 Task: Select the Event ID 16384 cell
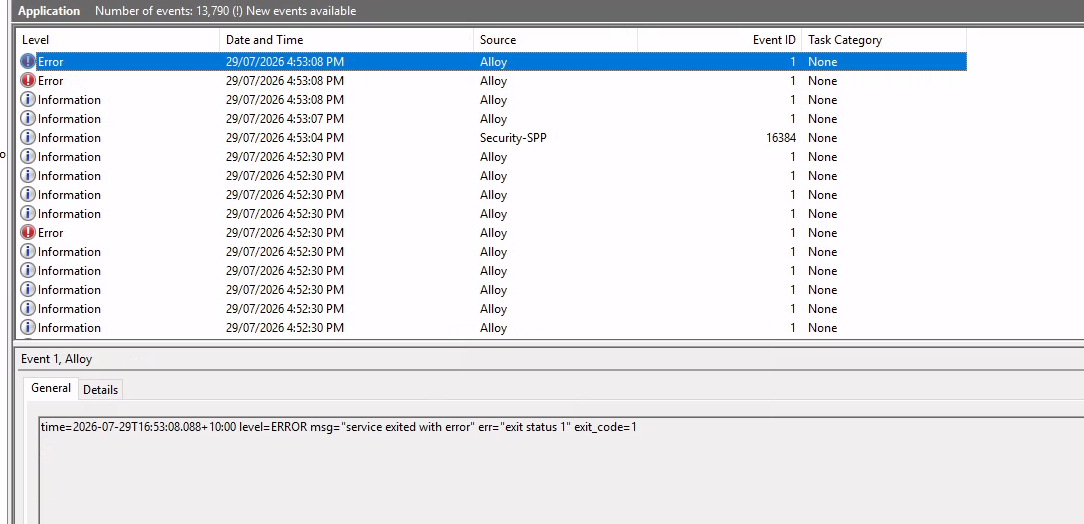click(781, 138)
